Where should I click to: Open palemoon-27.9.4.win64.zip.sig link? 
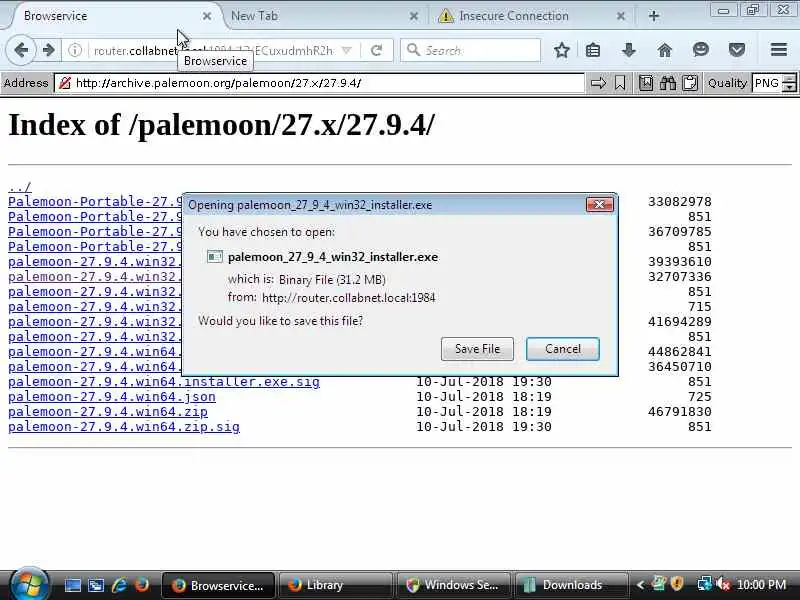(x=124, y=427)
